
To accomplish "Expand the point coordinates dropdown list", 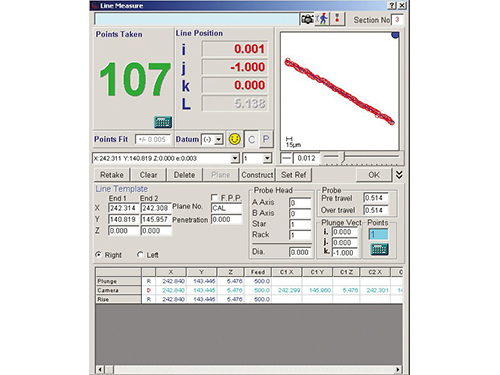I will tap(235, 158).
